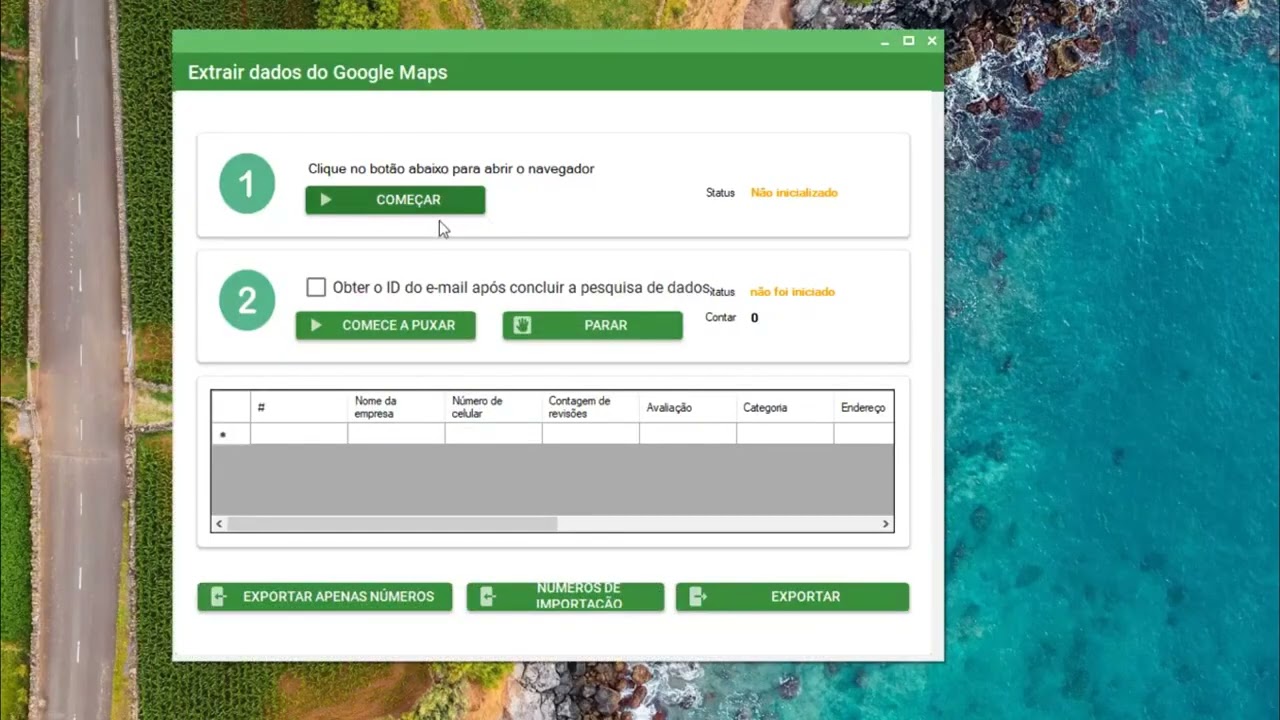Enable the Obter o ID do e-mail checkbox
Screen dimensions: 1280x720
[x=316, y=287]
